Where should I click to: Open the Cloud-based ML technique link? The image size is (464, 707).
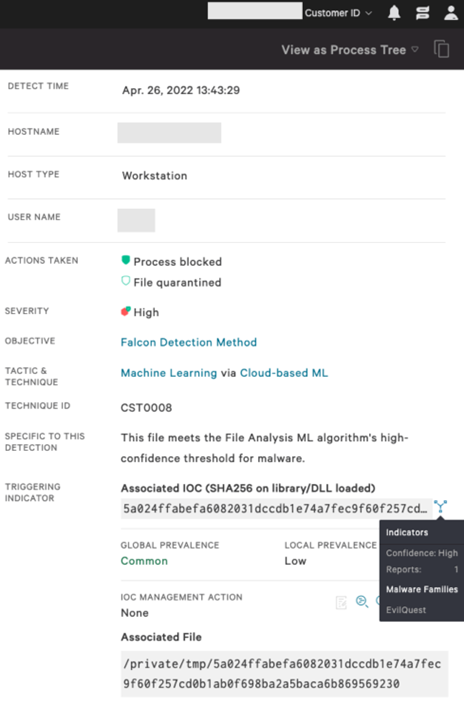(284, 373)
